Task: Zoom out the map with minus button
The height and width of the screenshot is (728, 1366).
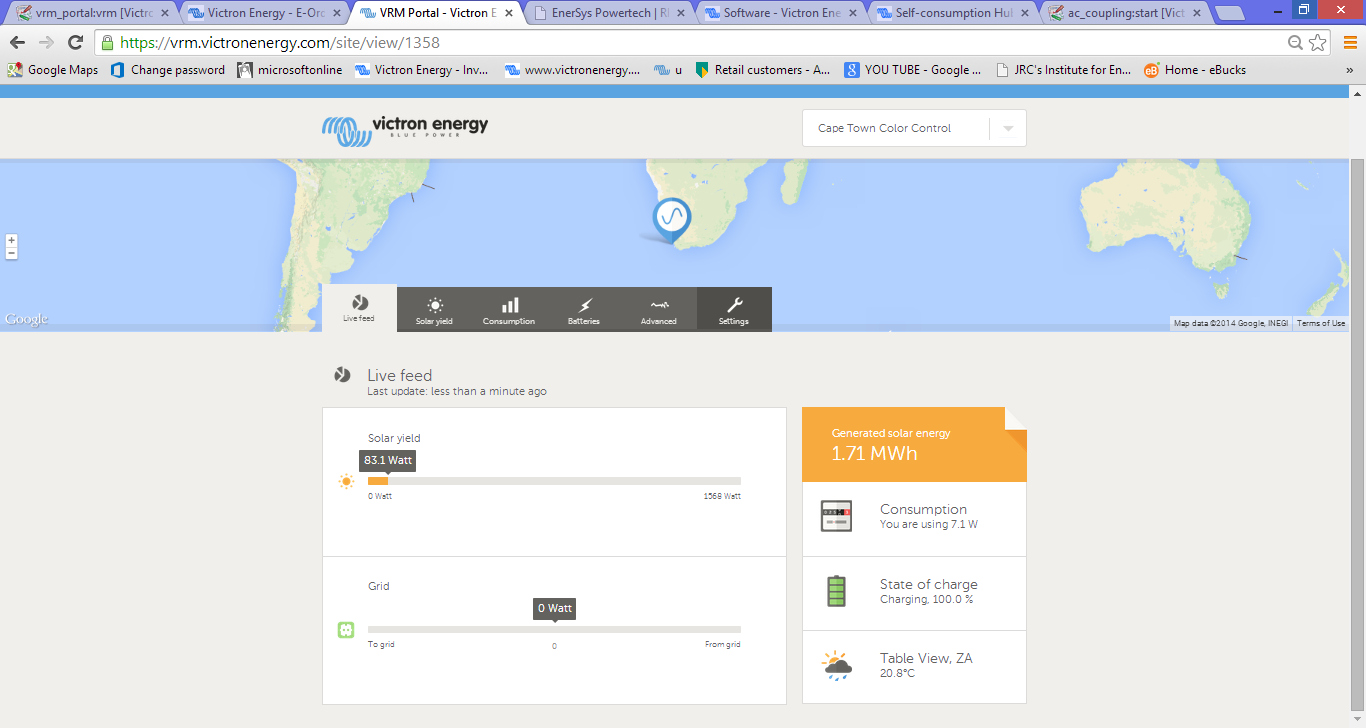Action: 11,254
